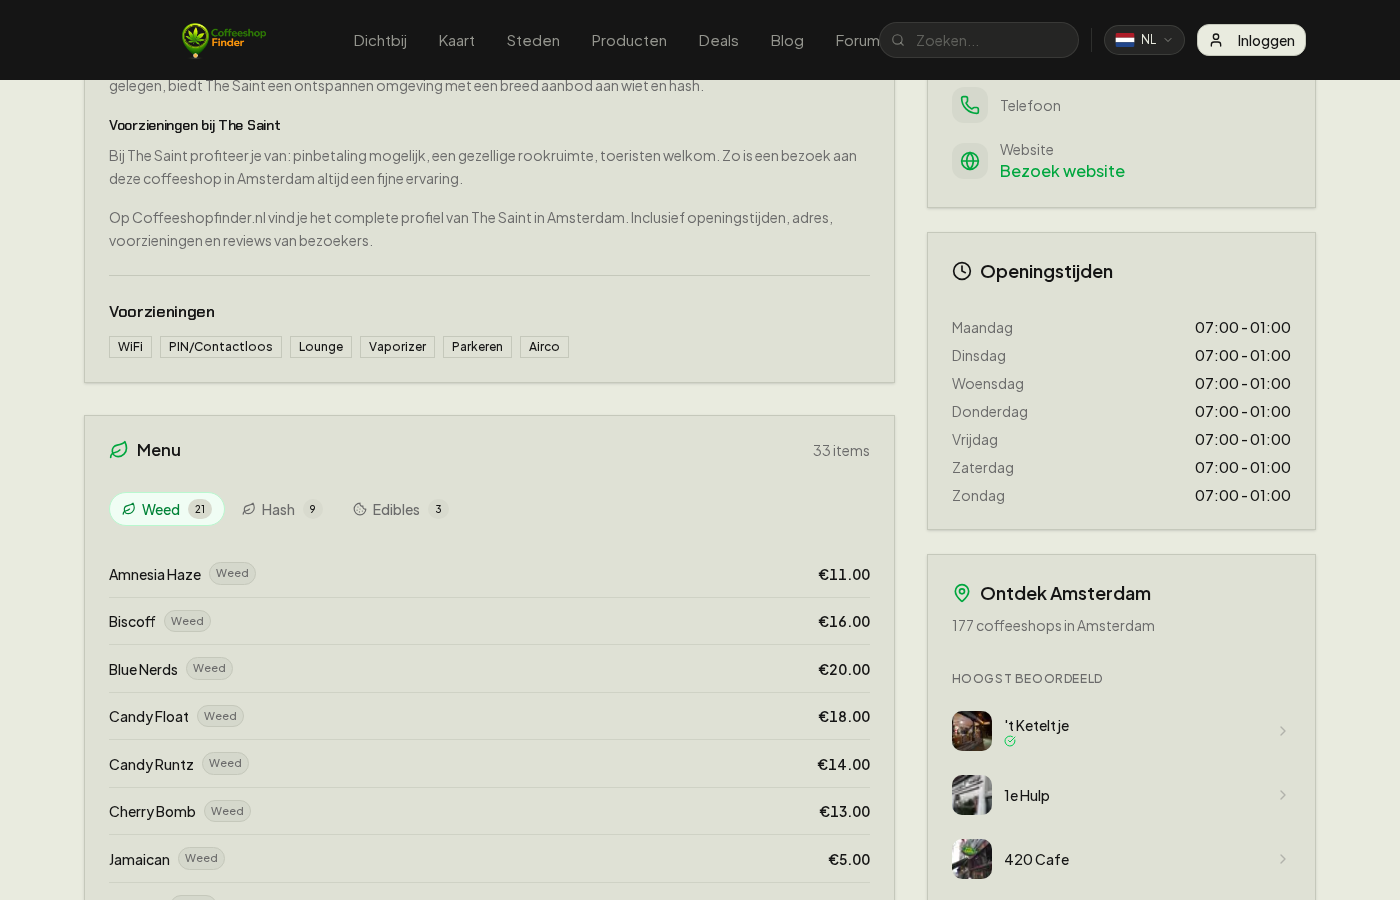Click the user icon beside Inloggen
This screenshot has width=1400, height=900.
[1216, 40]
